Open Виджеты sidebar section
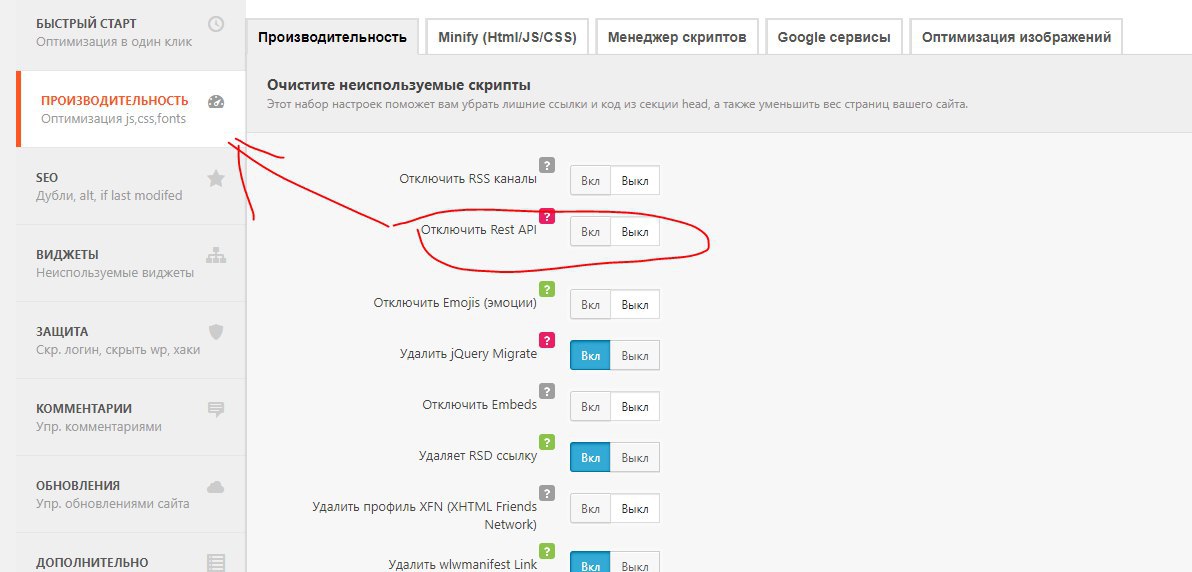Screen dimensions: 1192x572 click(x=131, y=263)
